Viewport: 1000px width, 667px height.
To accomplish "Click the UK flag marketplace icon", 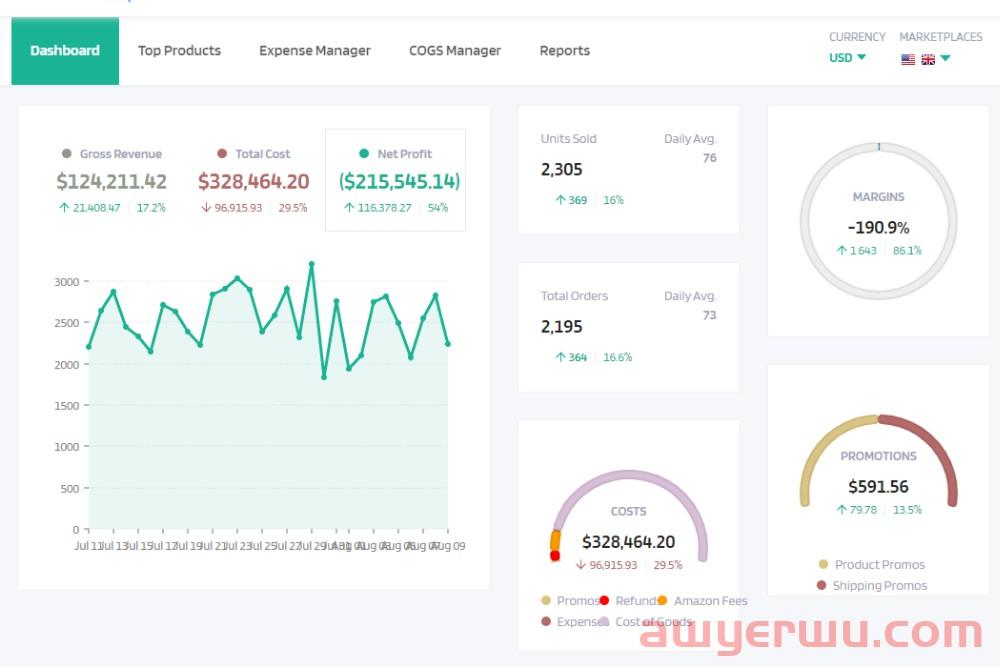I will pyautogui.click(x=928, y=59).
